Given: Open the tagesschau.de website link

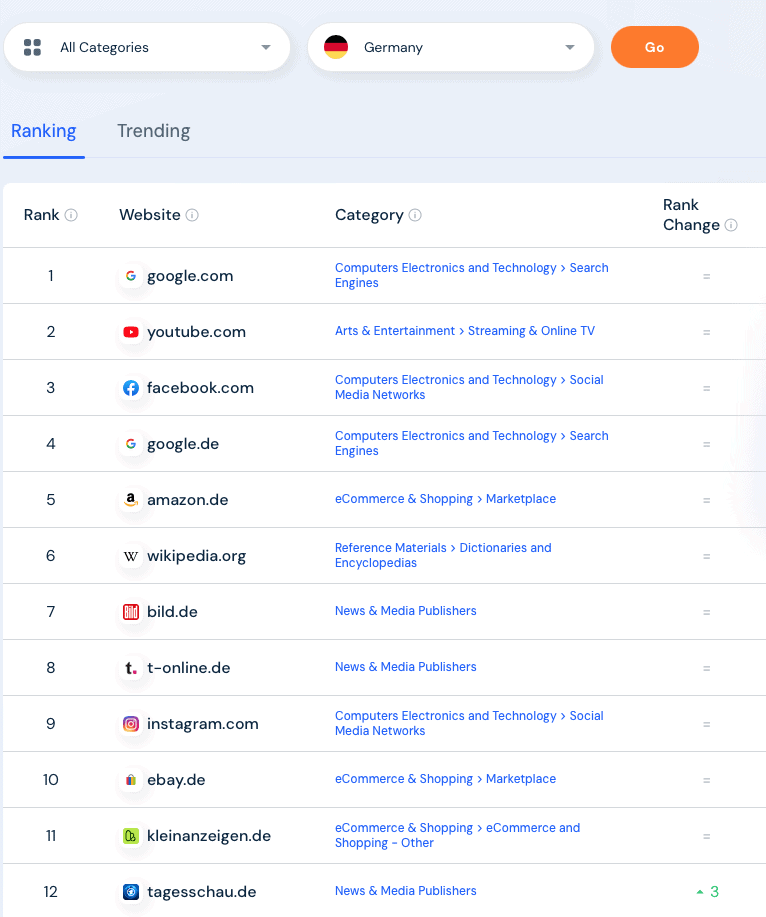Looking at the screenshot, I should (202, 892).
